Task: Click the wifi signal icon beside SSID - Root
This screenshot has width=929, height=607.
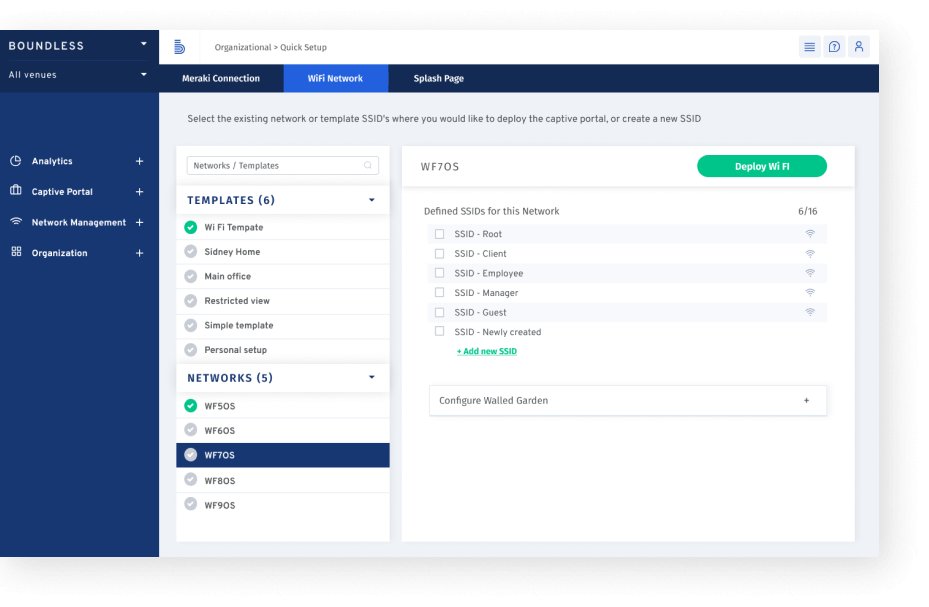Action: coord(810,234)
